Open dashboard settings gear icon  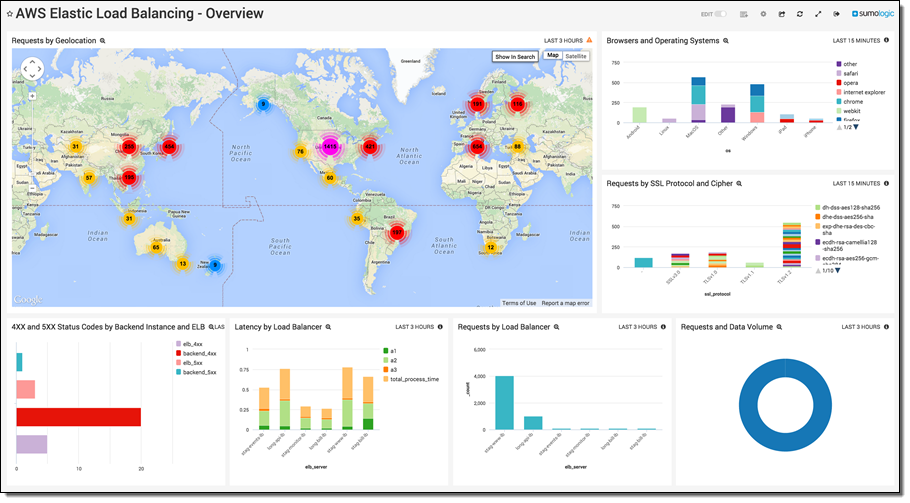[764, 14]
